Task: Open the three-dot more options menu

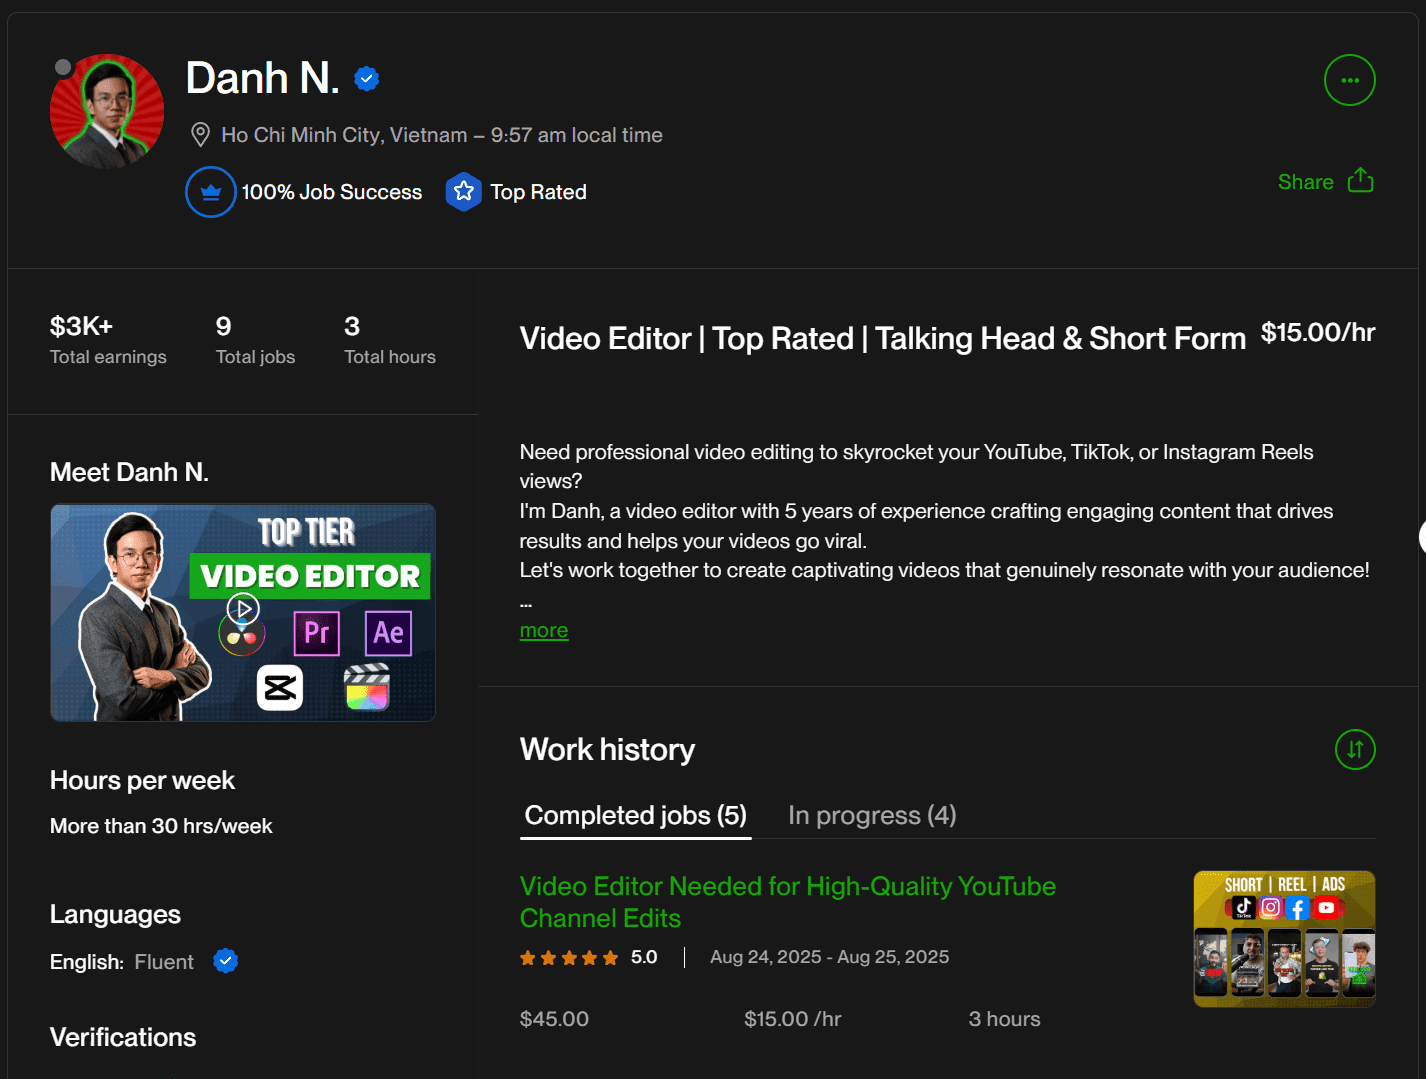Action: pos(1349,80)
